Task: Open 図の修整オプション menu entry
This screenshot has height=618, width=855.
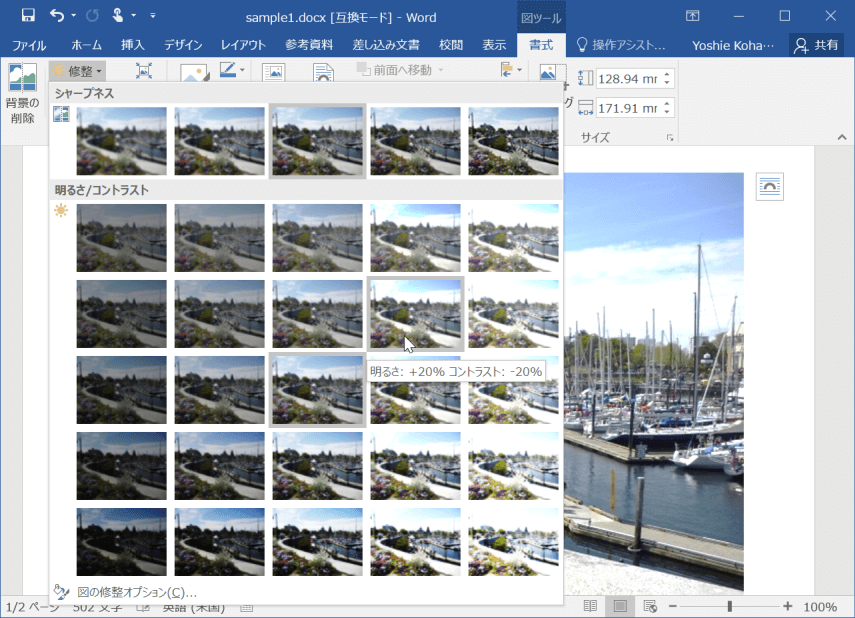Action: pyautogui.click(x=305, y=592)
